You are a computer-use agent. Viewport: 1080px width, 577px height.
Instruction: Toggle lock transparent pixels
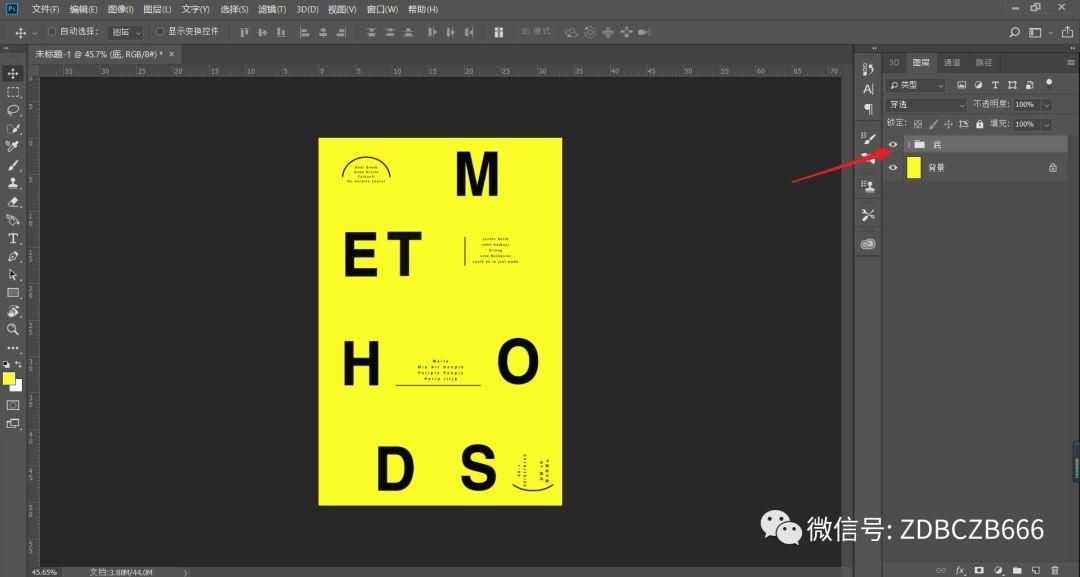click(918, 124)
